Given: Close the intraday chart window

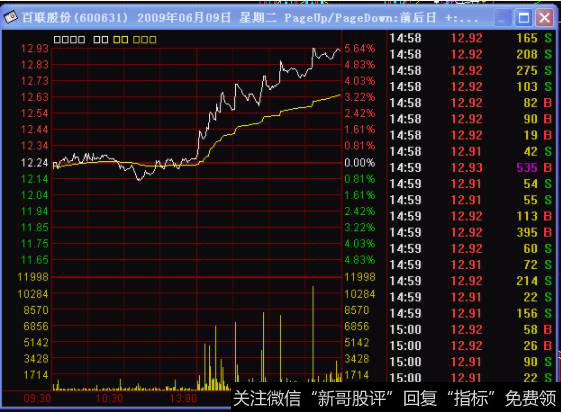Looking at the screenshot, I should click(x=545, y=18).
